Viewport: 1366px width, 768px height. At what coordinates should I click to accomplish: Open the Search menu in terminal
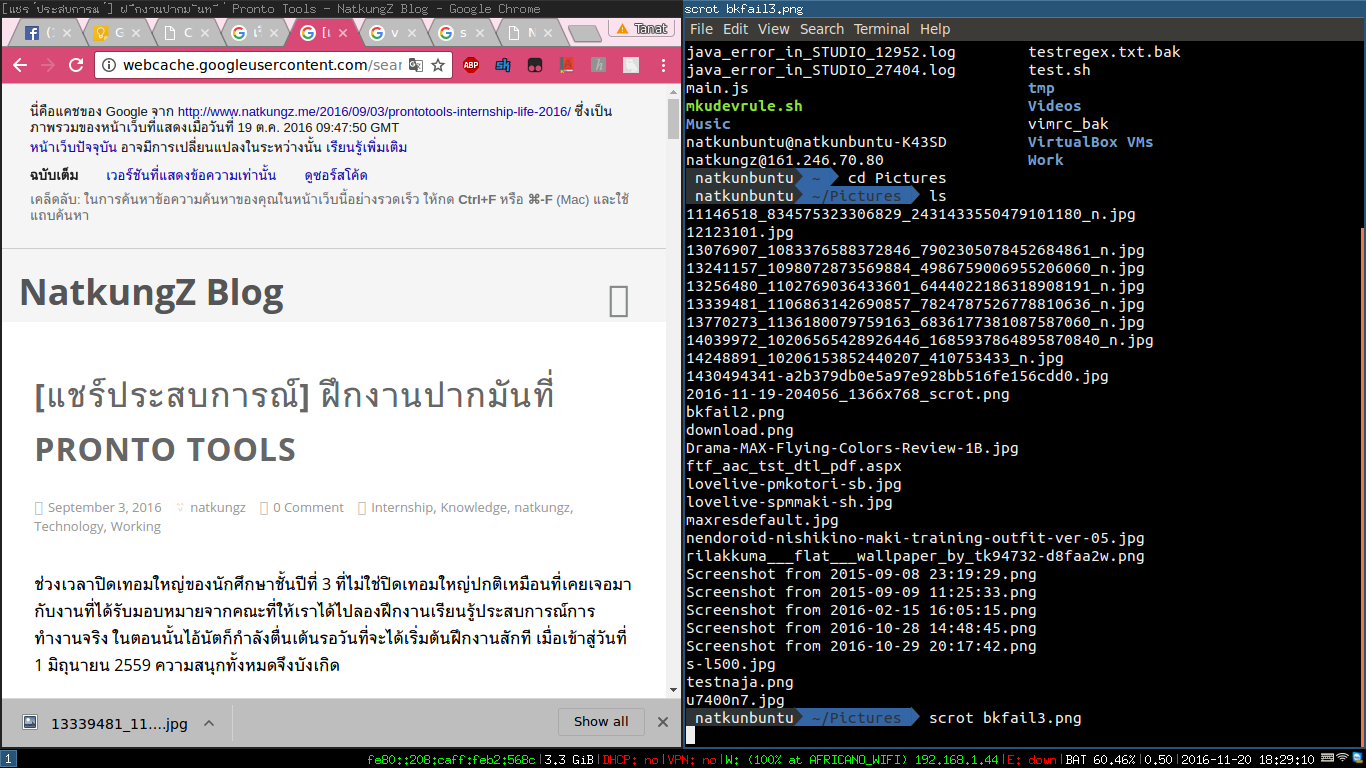click(821, 29)
